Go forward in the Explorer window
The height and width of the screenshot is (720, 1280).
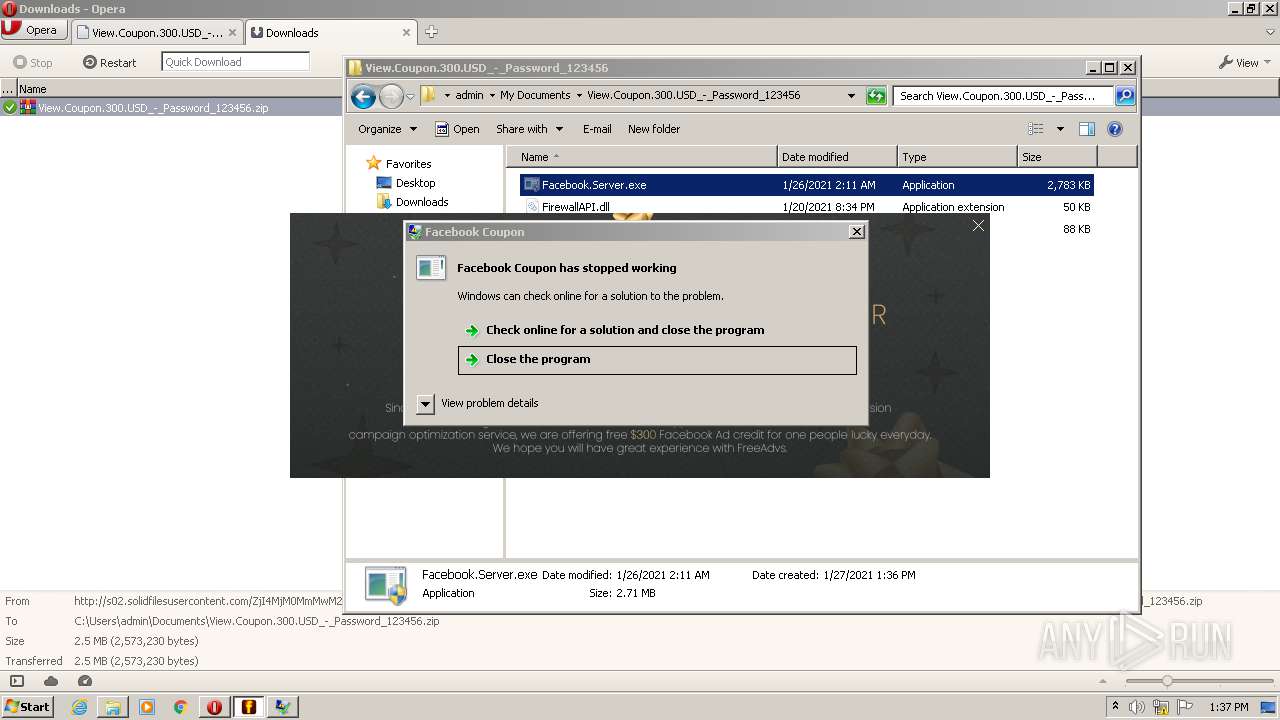391,96
